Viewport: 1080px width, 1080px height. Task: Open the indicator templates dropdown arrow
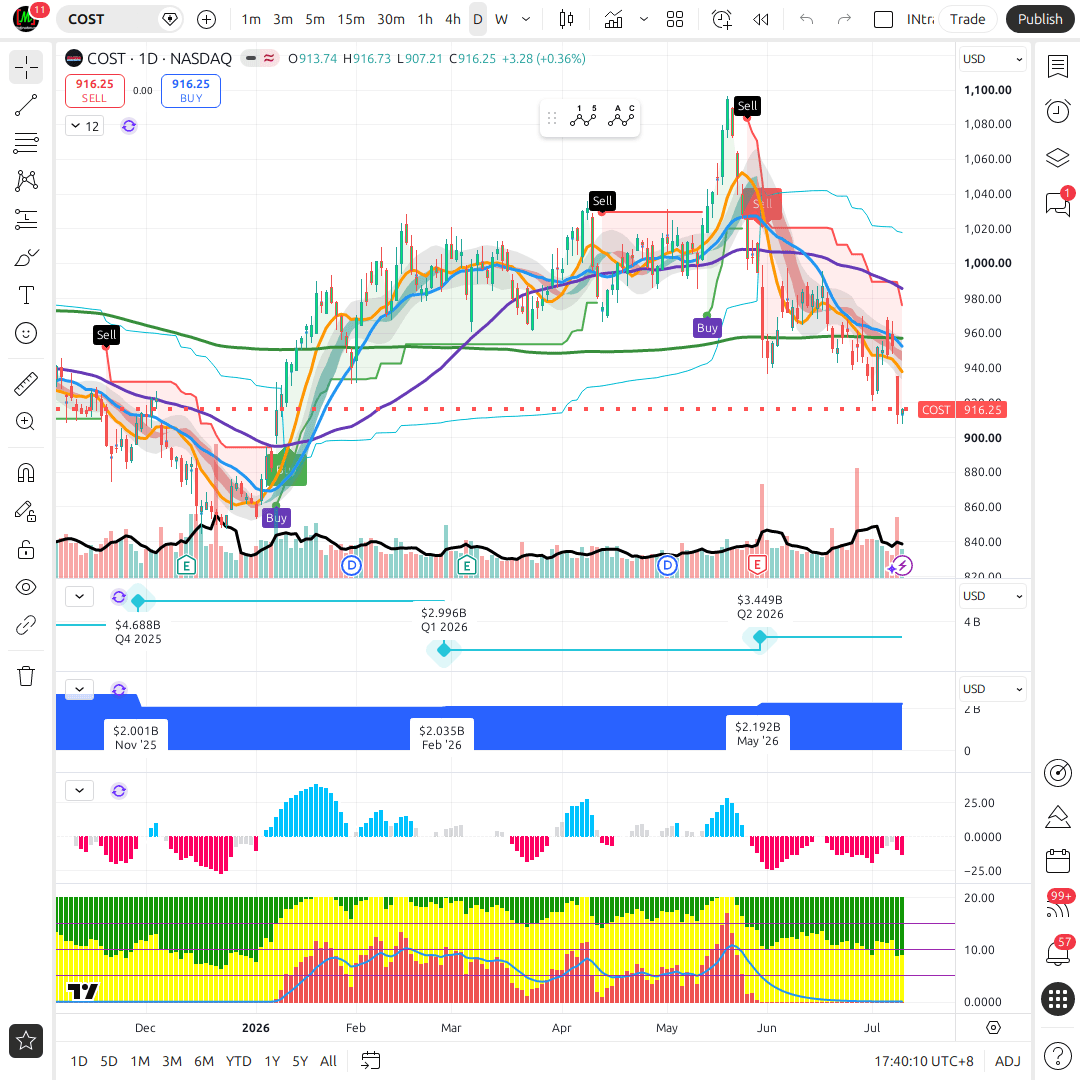click(644, 19)
